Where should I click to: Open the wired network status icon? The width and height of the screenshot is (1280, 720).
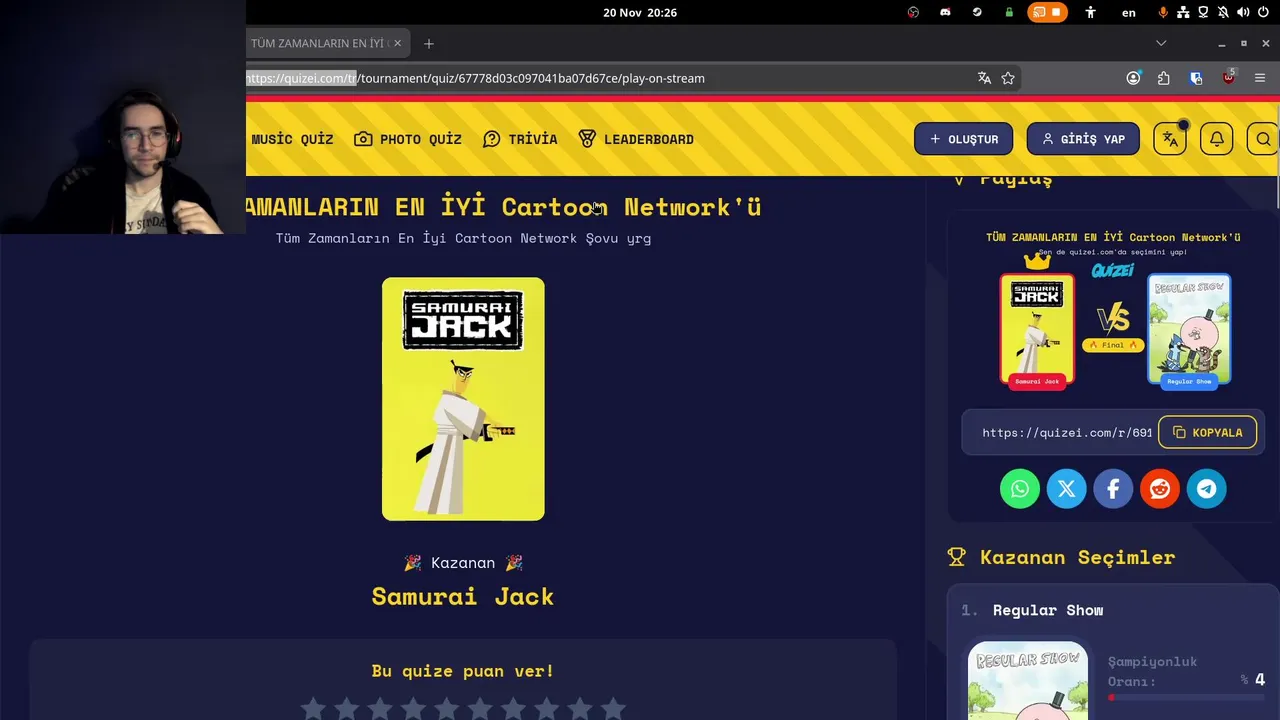(x=1183, y=12)
